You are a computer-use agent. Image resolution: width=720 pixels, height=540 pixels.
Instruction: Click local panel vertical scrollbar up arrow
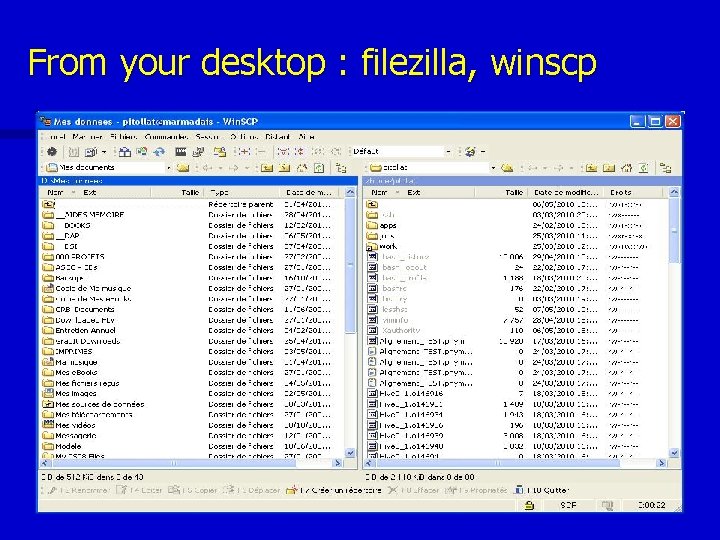[x=350, y=193]
